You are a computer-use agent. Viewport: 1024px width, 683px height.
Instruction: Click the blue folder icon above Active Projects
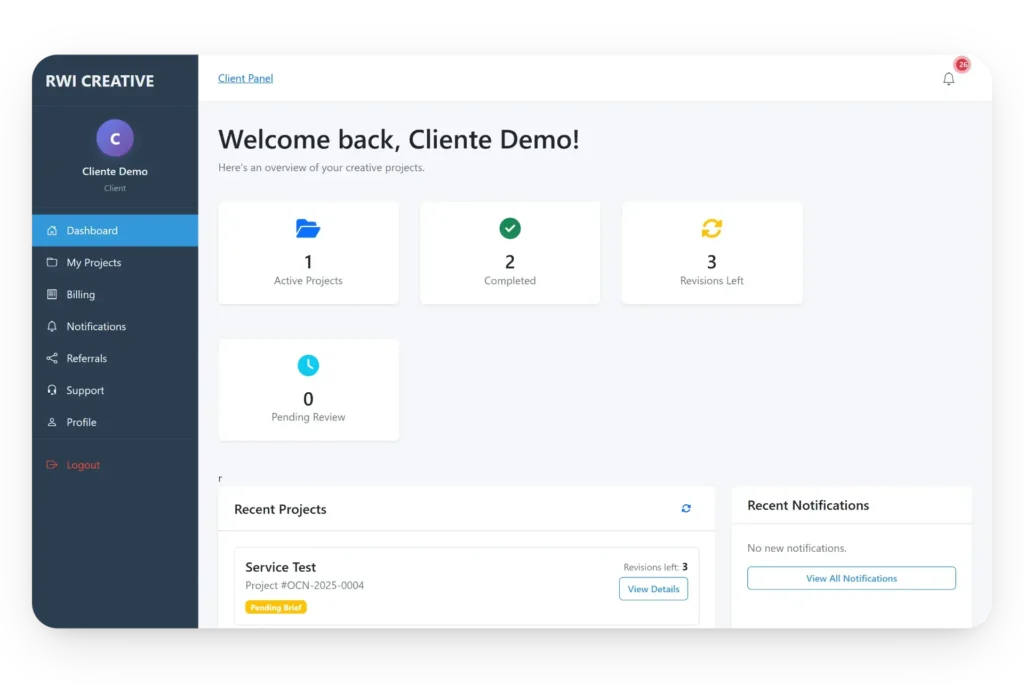(x=308, y=228)
